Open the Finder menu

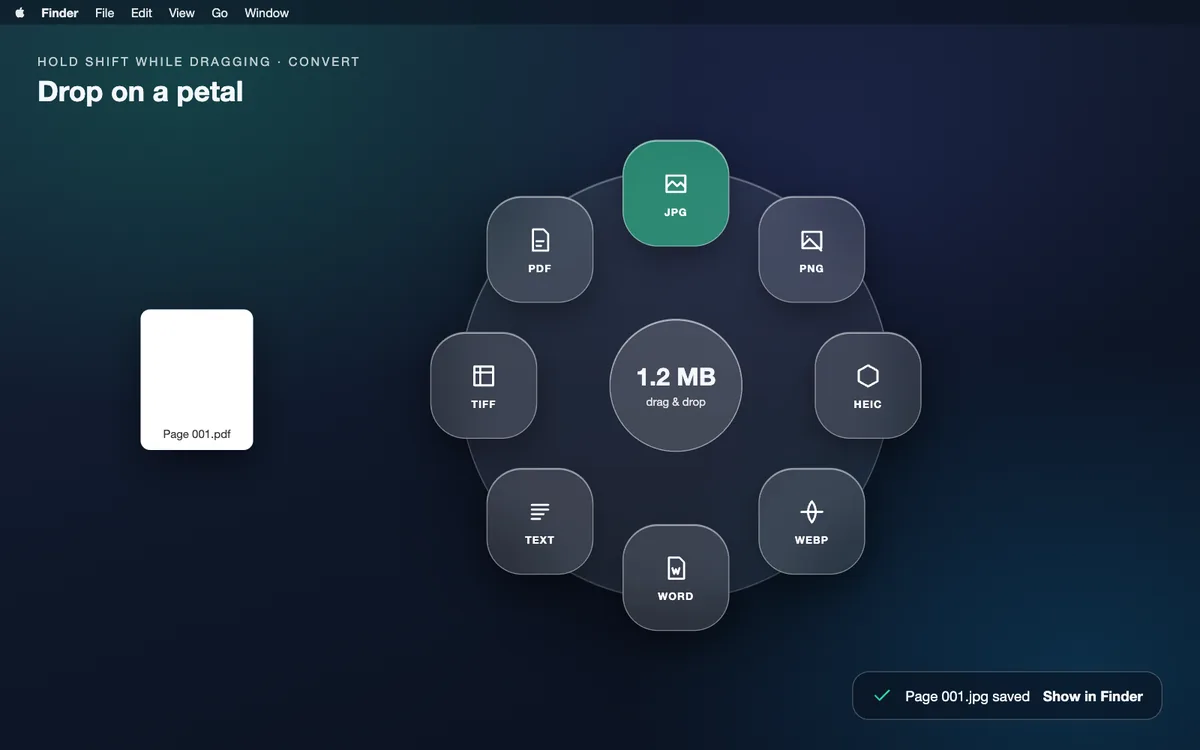pos(60,13)
